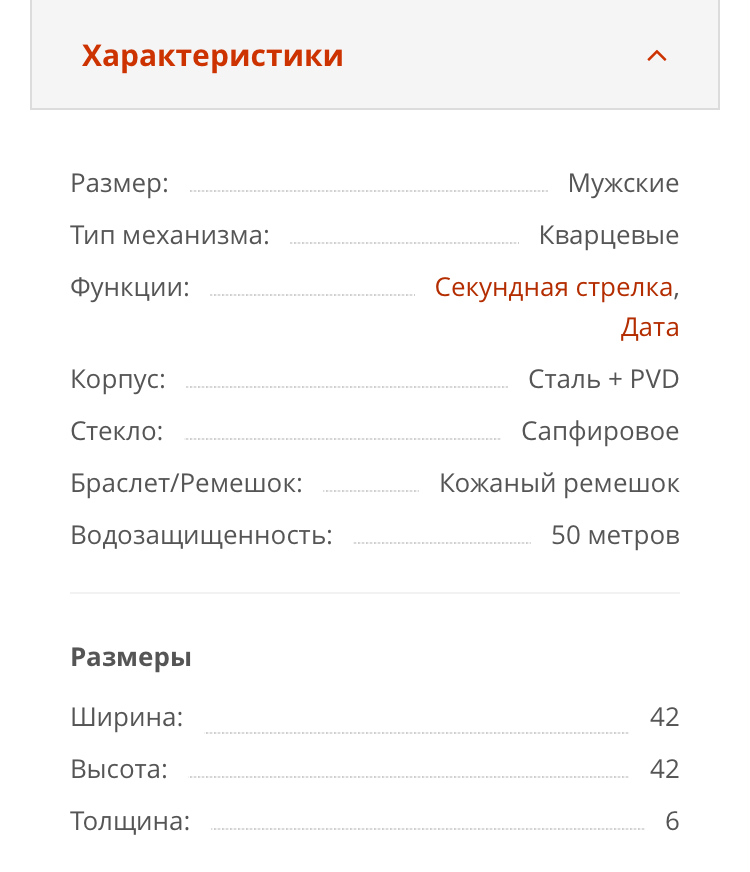Select the Кожаный ремешок value

(x=559, y=484)
